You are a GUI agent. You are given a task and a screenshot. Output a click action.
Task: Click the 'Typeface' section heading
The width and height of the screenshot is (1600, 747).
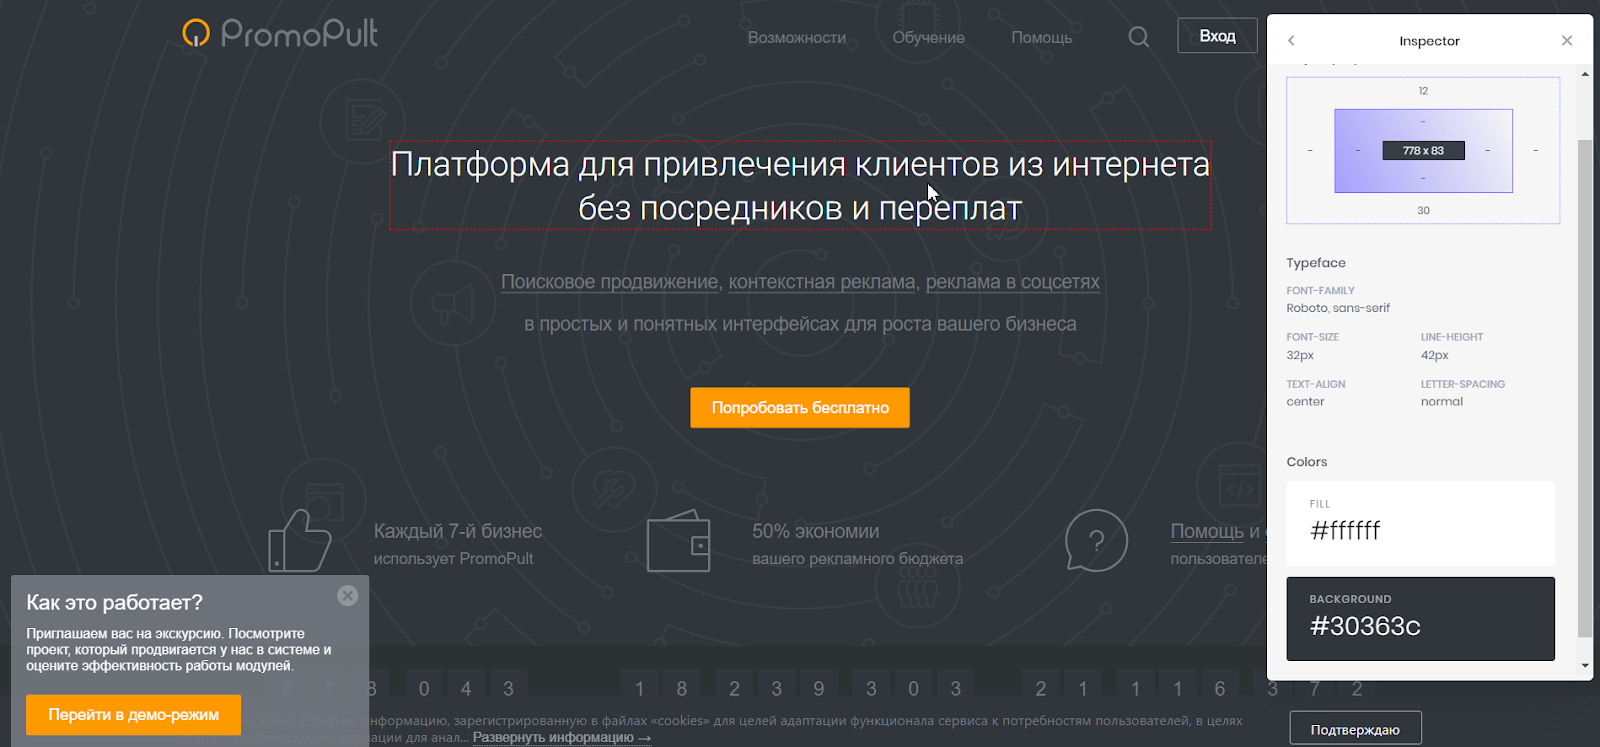(1316, 263)
